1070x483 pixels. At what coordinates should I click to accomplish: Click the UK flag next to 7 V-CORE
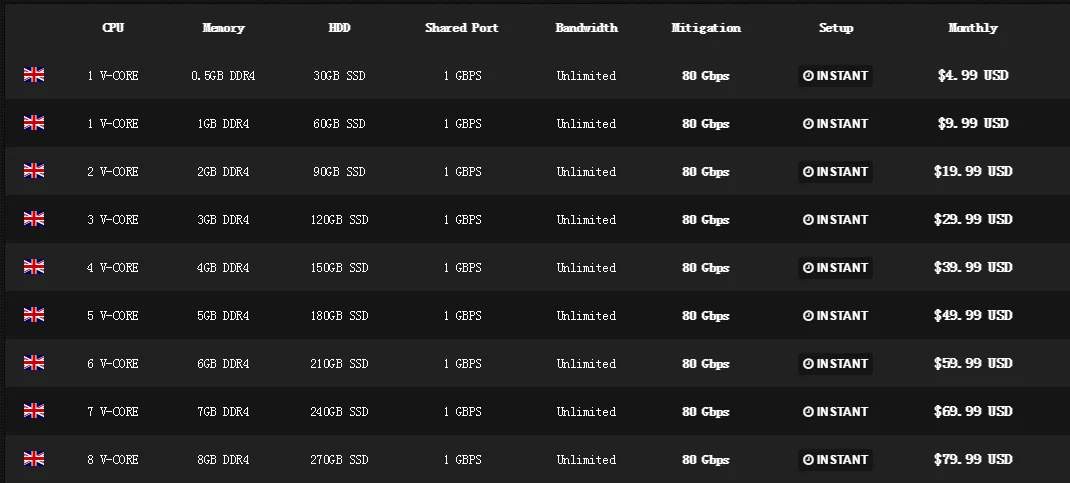click(34, 411)
